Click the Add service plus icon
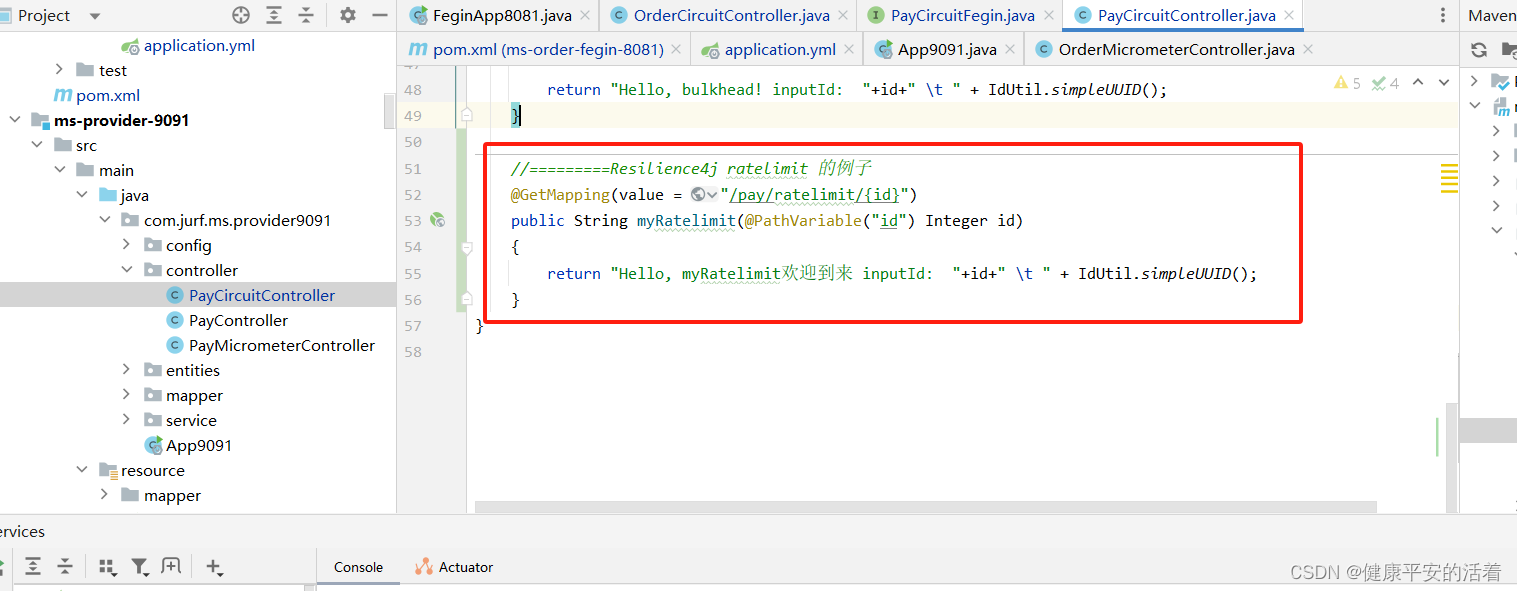This screenshot has width=1517, height=591. coord(214,566)
